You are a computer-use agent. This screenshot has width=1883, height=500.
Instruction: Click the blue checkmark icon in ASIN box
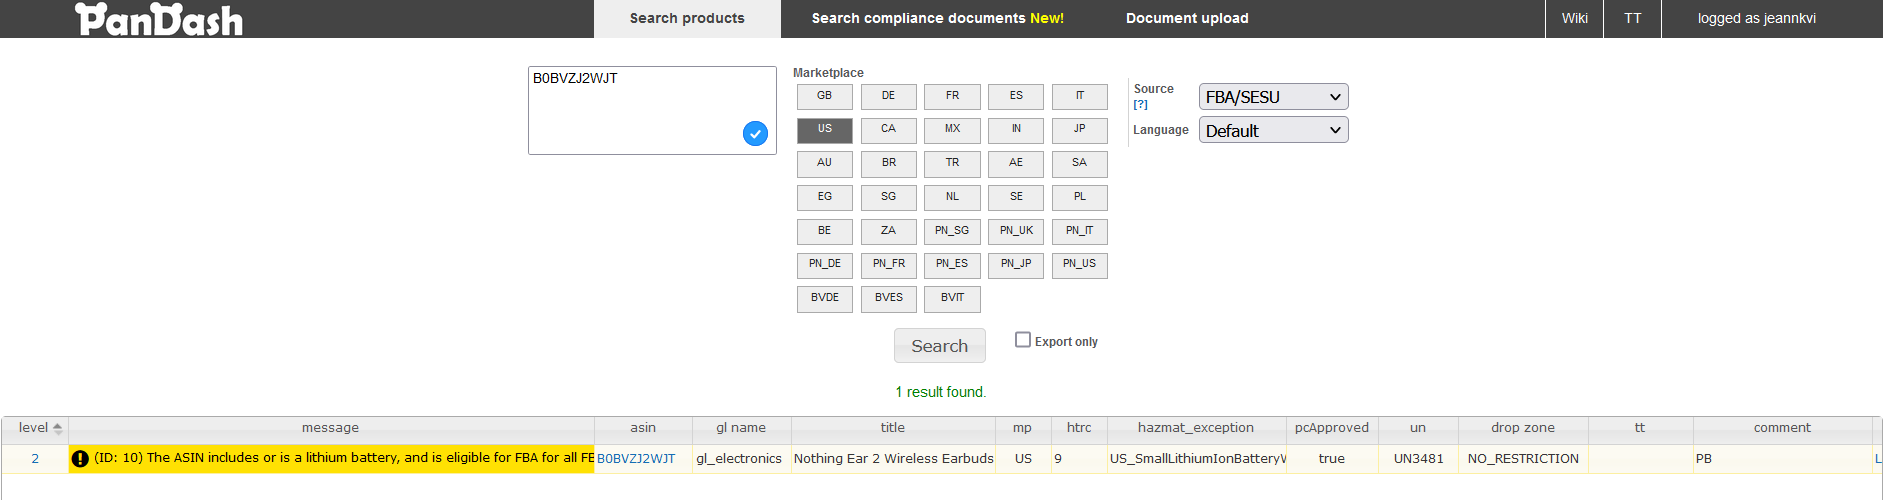pyautogui.click(x=755, y=133)
